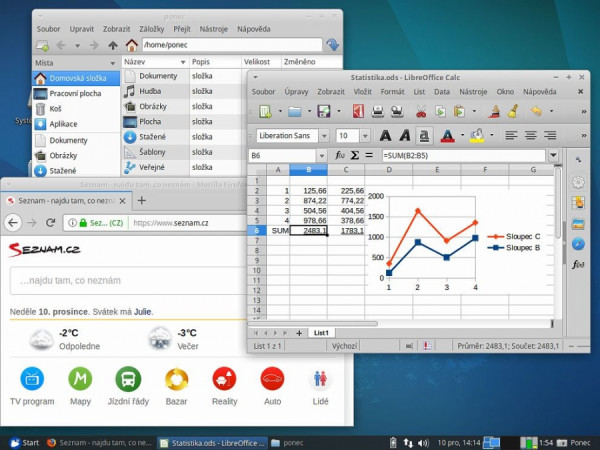Expand font name dropdown Liberation Sans
Screen dimensions: 600x450
(x=324, y=136)
